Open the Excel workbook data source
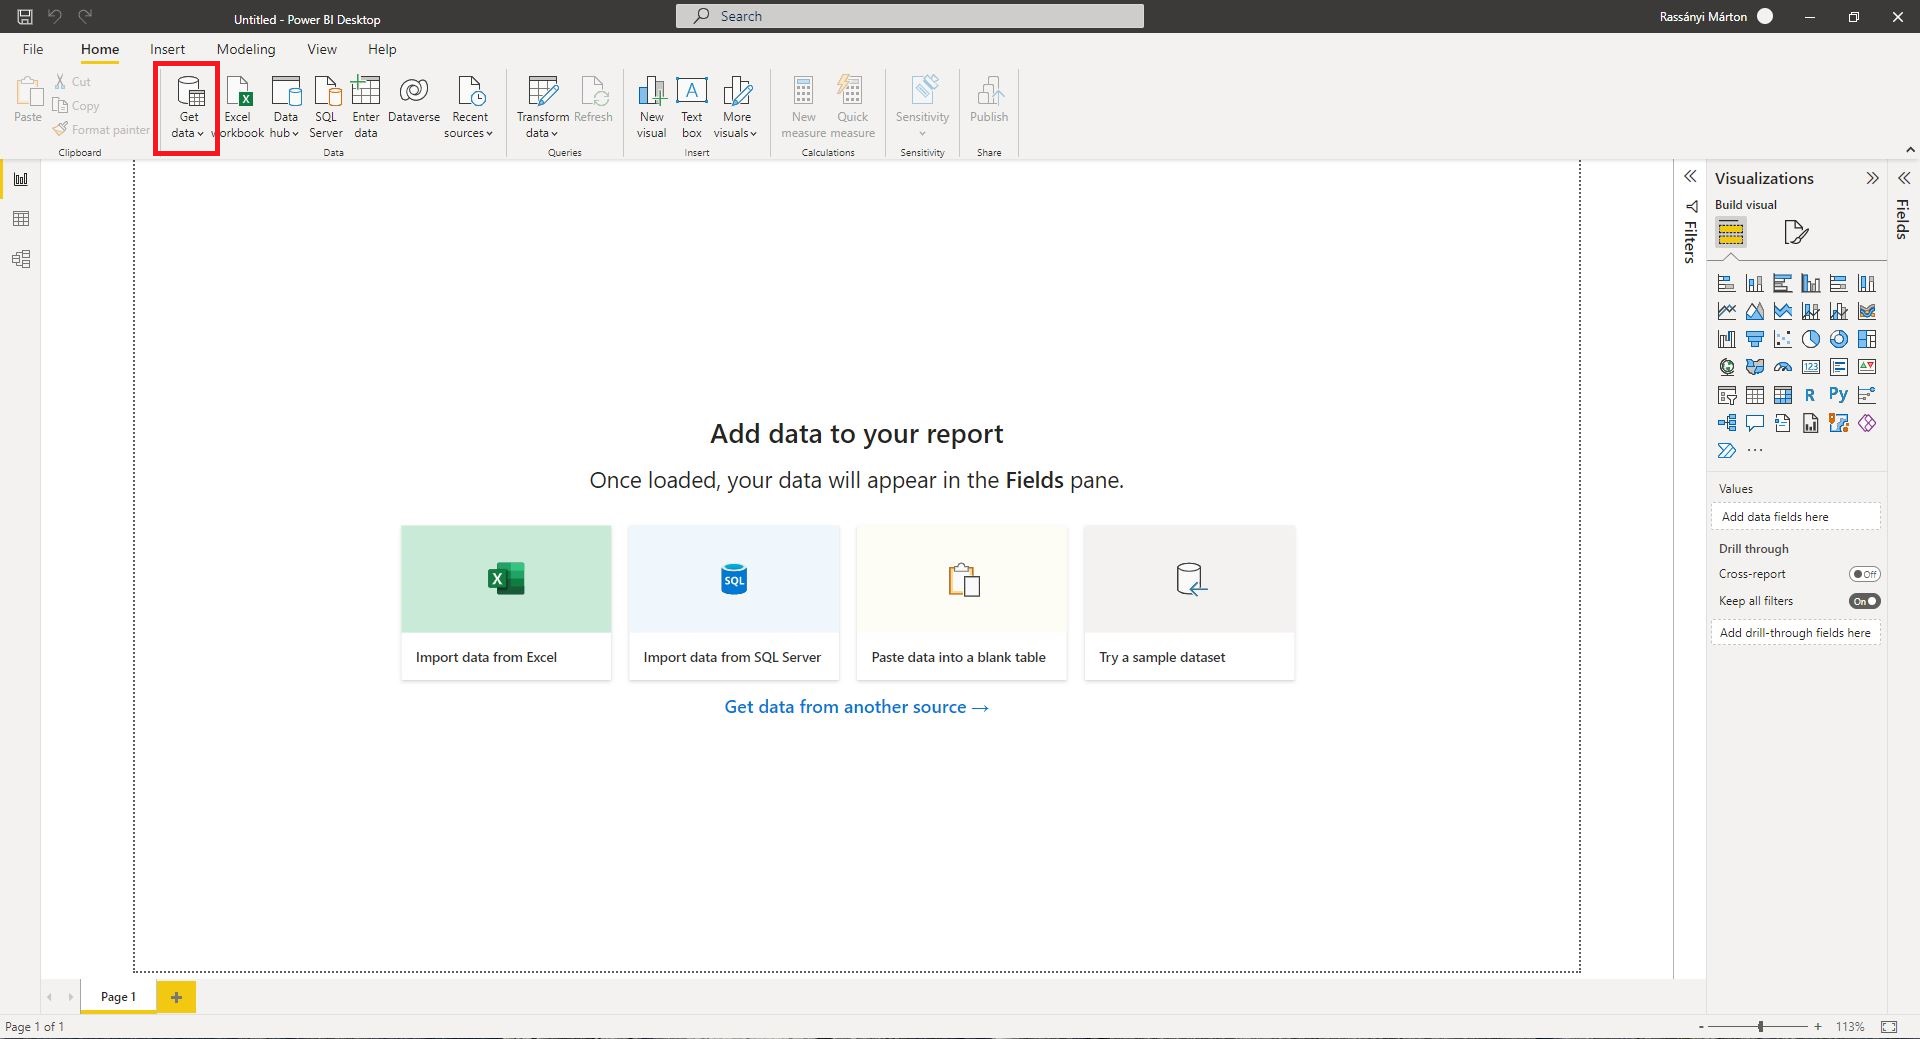The width and height of the screenshot is (1920, 1039). click(x=238, y=106)
